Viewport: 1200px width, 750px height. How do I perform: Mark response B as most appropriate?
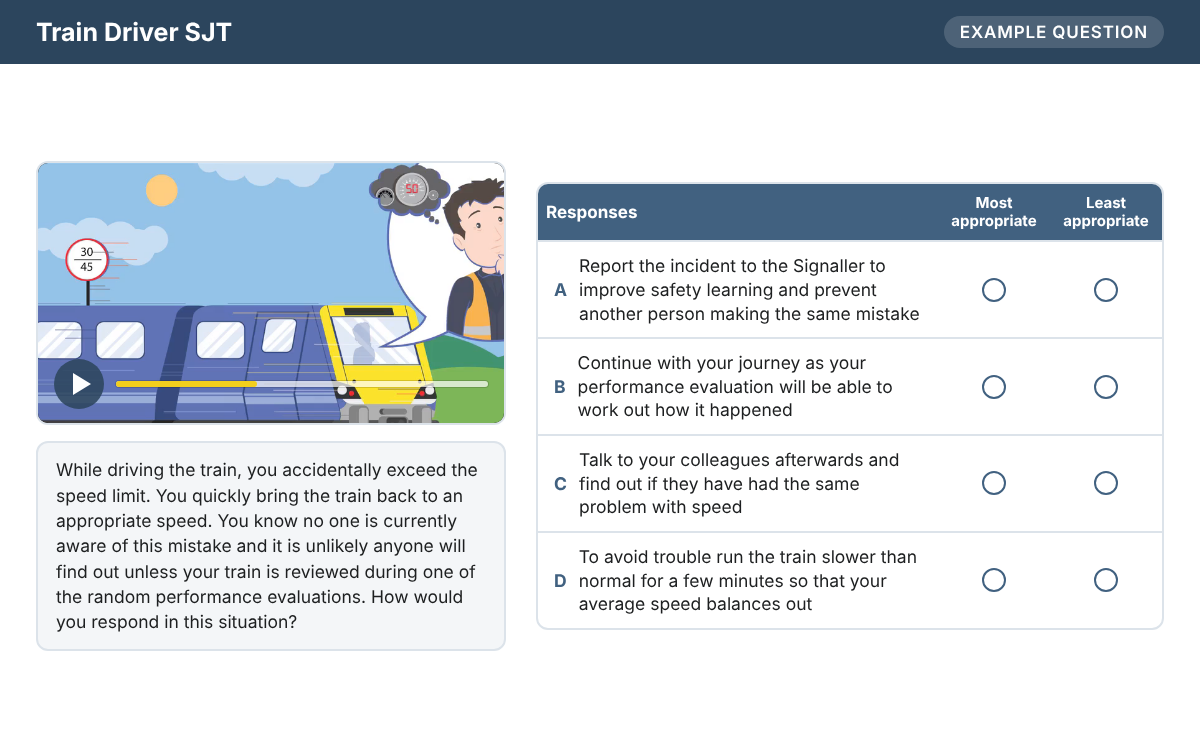pos(994,387)
